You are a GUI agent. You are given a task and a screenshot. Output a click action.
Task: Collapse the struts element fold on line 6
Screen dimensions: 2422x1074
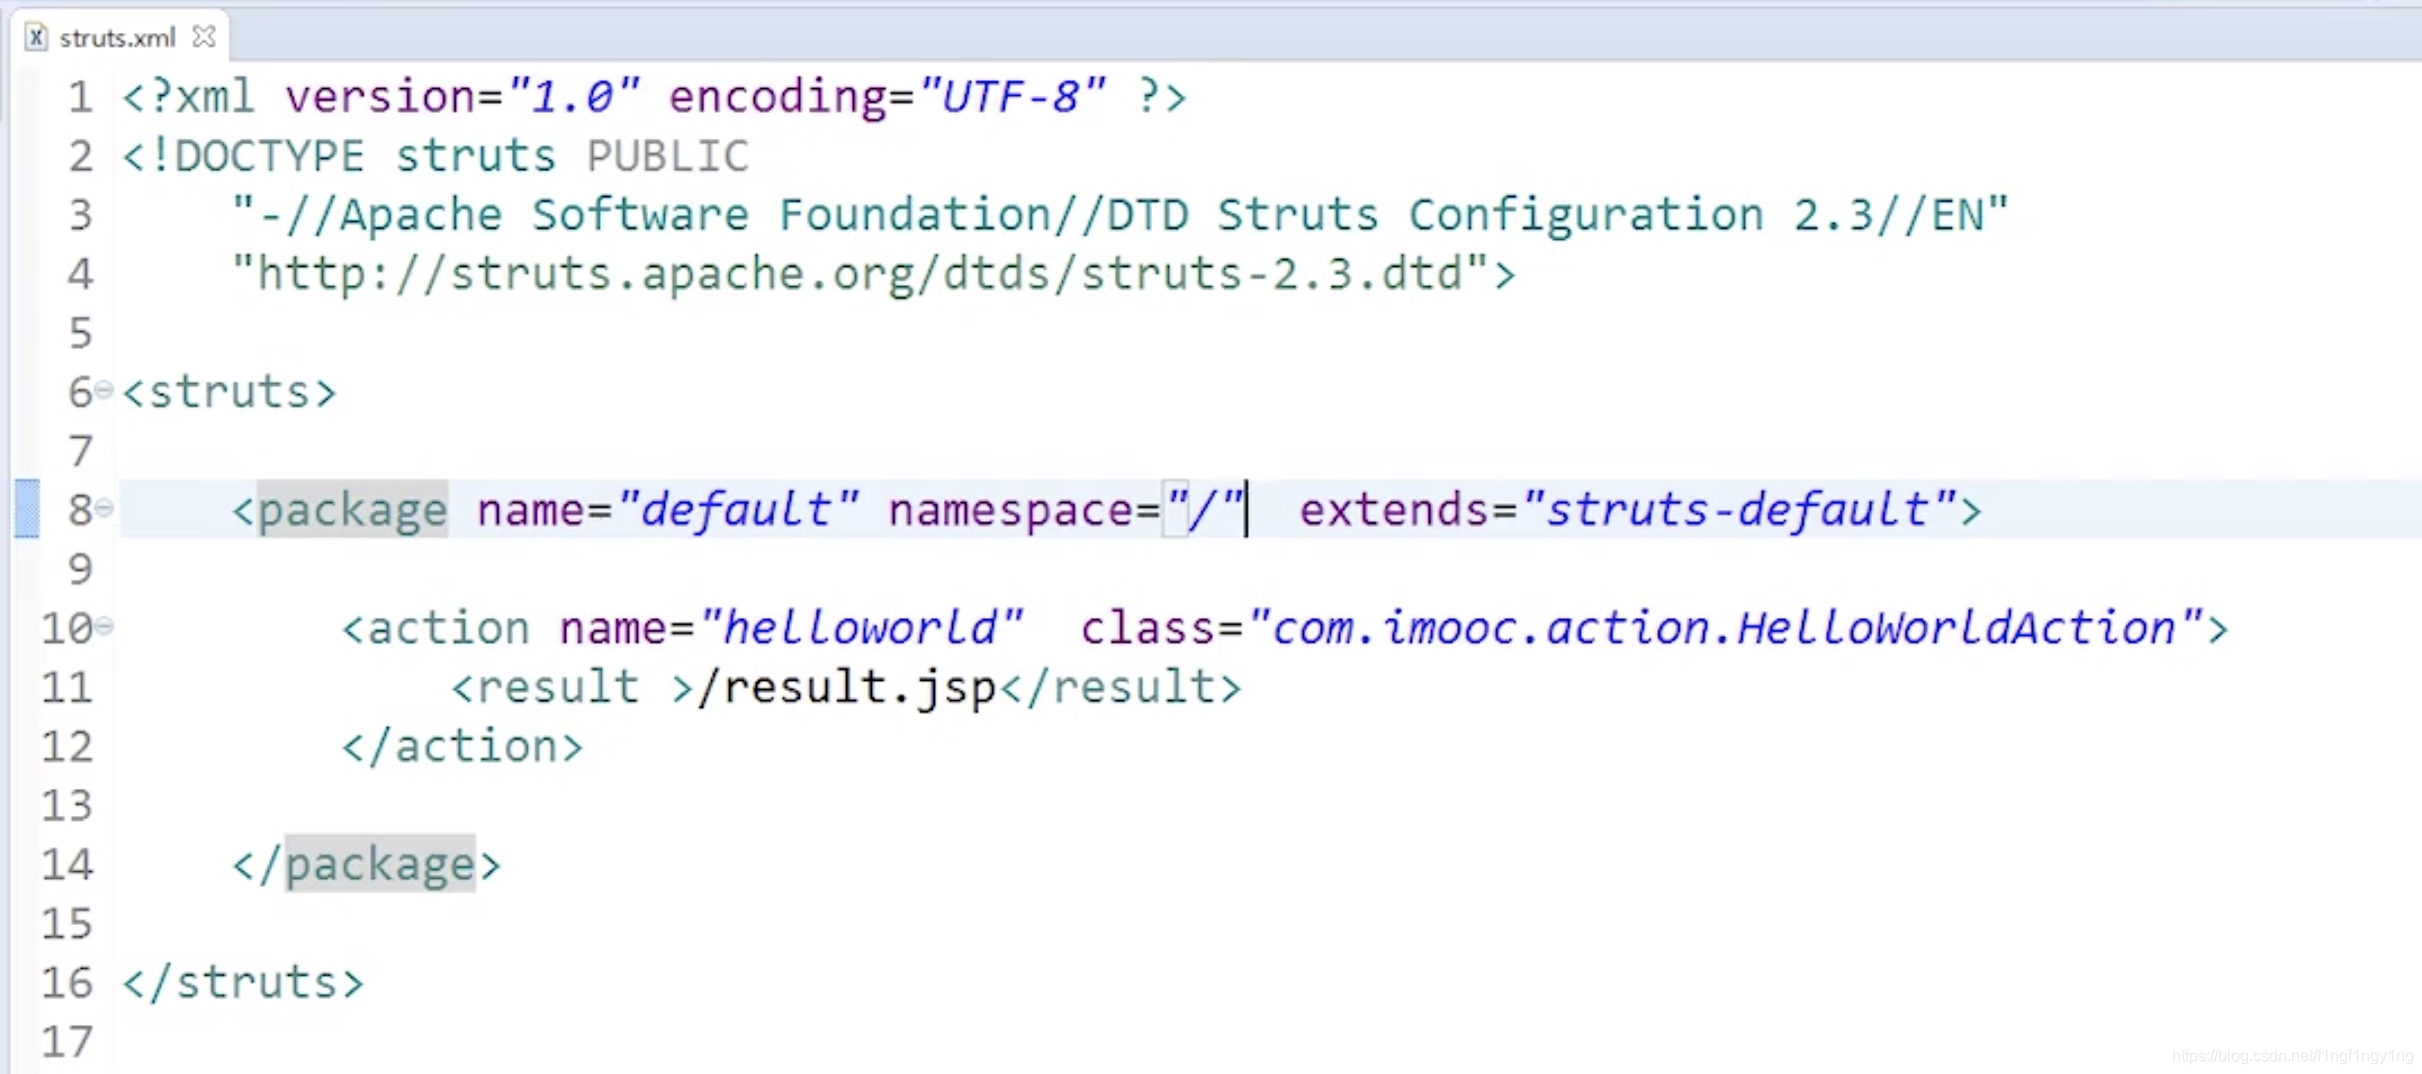pyautogui.click(x=104, y=390)
